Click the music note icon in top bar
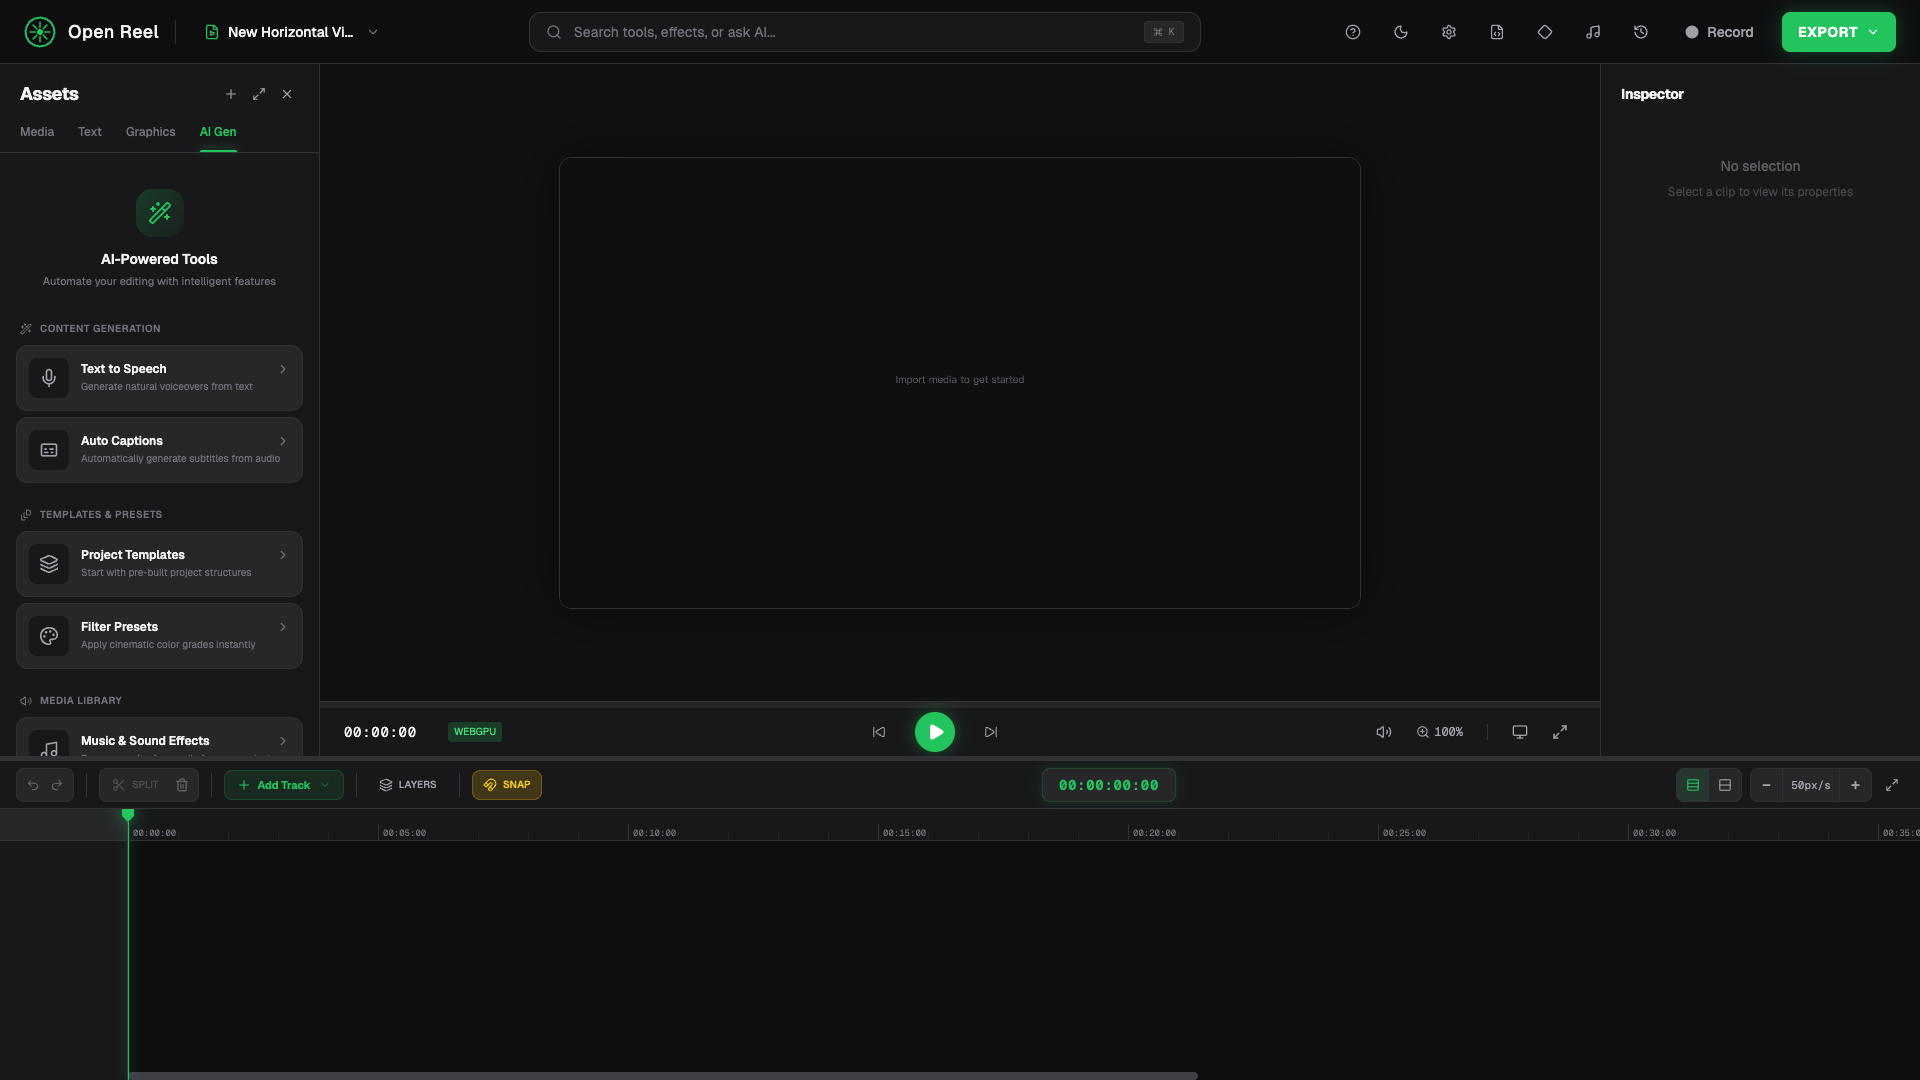This screenshot has height=1080, width=1920. pyautogui.click(x=1593, y=32)
